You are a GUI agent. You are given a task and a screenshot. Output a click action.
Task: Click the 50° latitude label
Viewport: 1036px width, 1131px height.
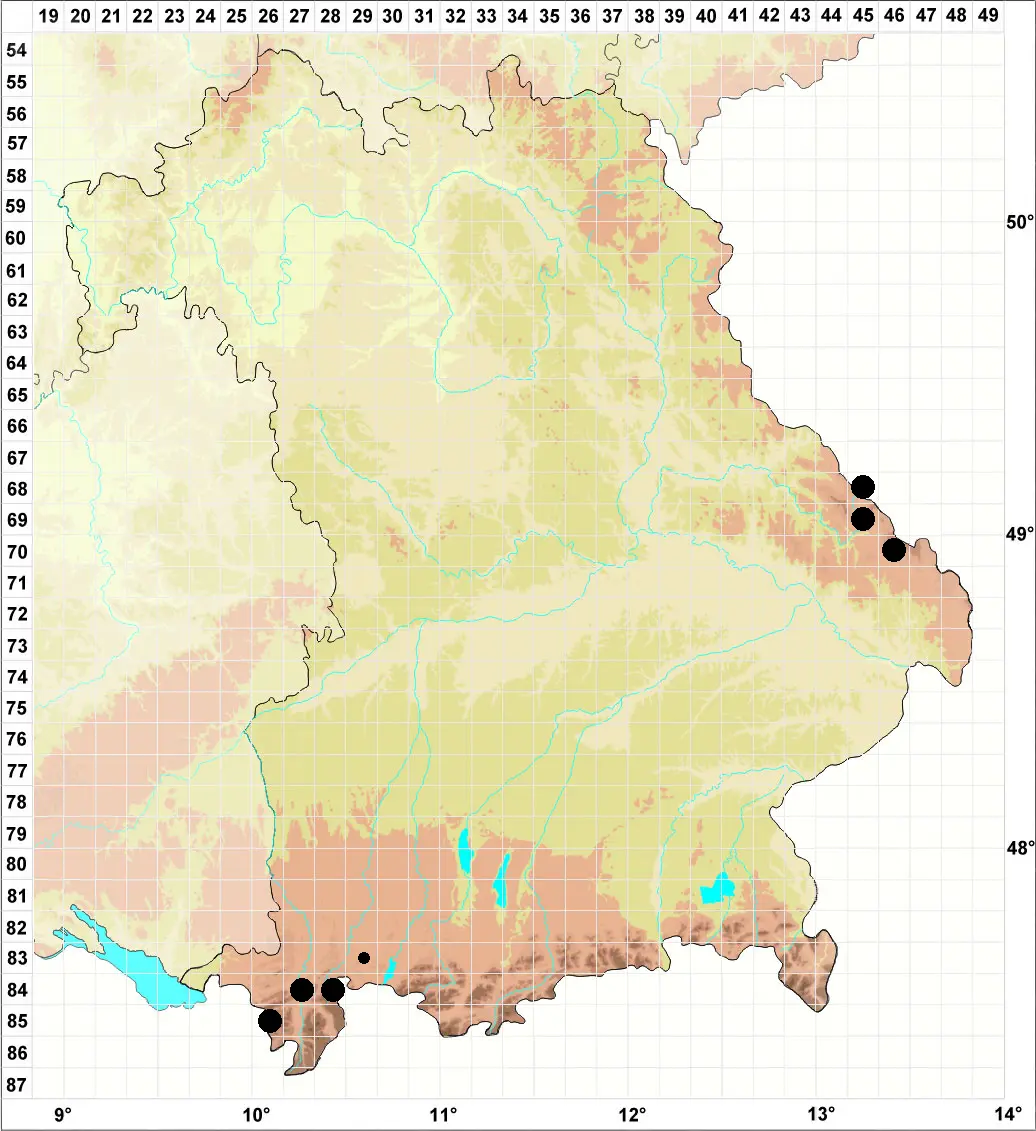[1020, 222]
